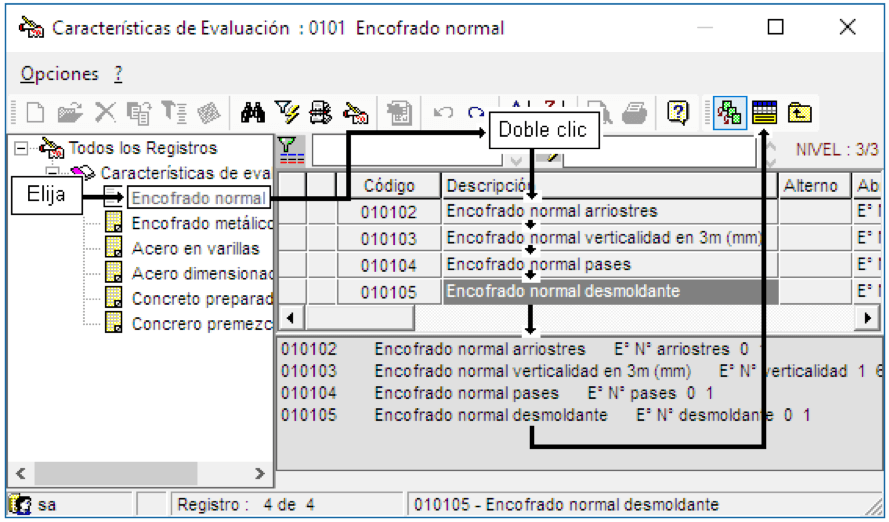Click the help question mark toolbar icon
Image resolution: width=889 pixels, height=522 pixels.
678,113
